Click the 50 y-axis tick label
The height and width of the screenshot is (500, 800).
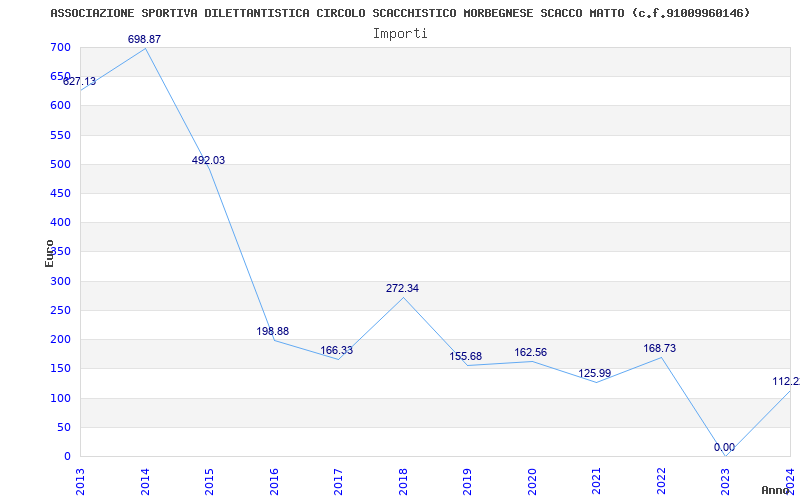(64, 427)
